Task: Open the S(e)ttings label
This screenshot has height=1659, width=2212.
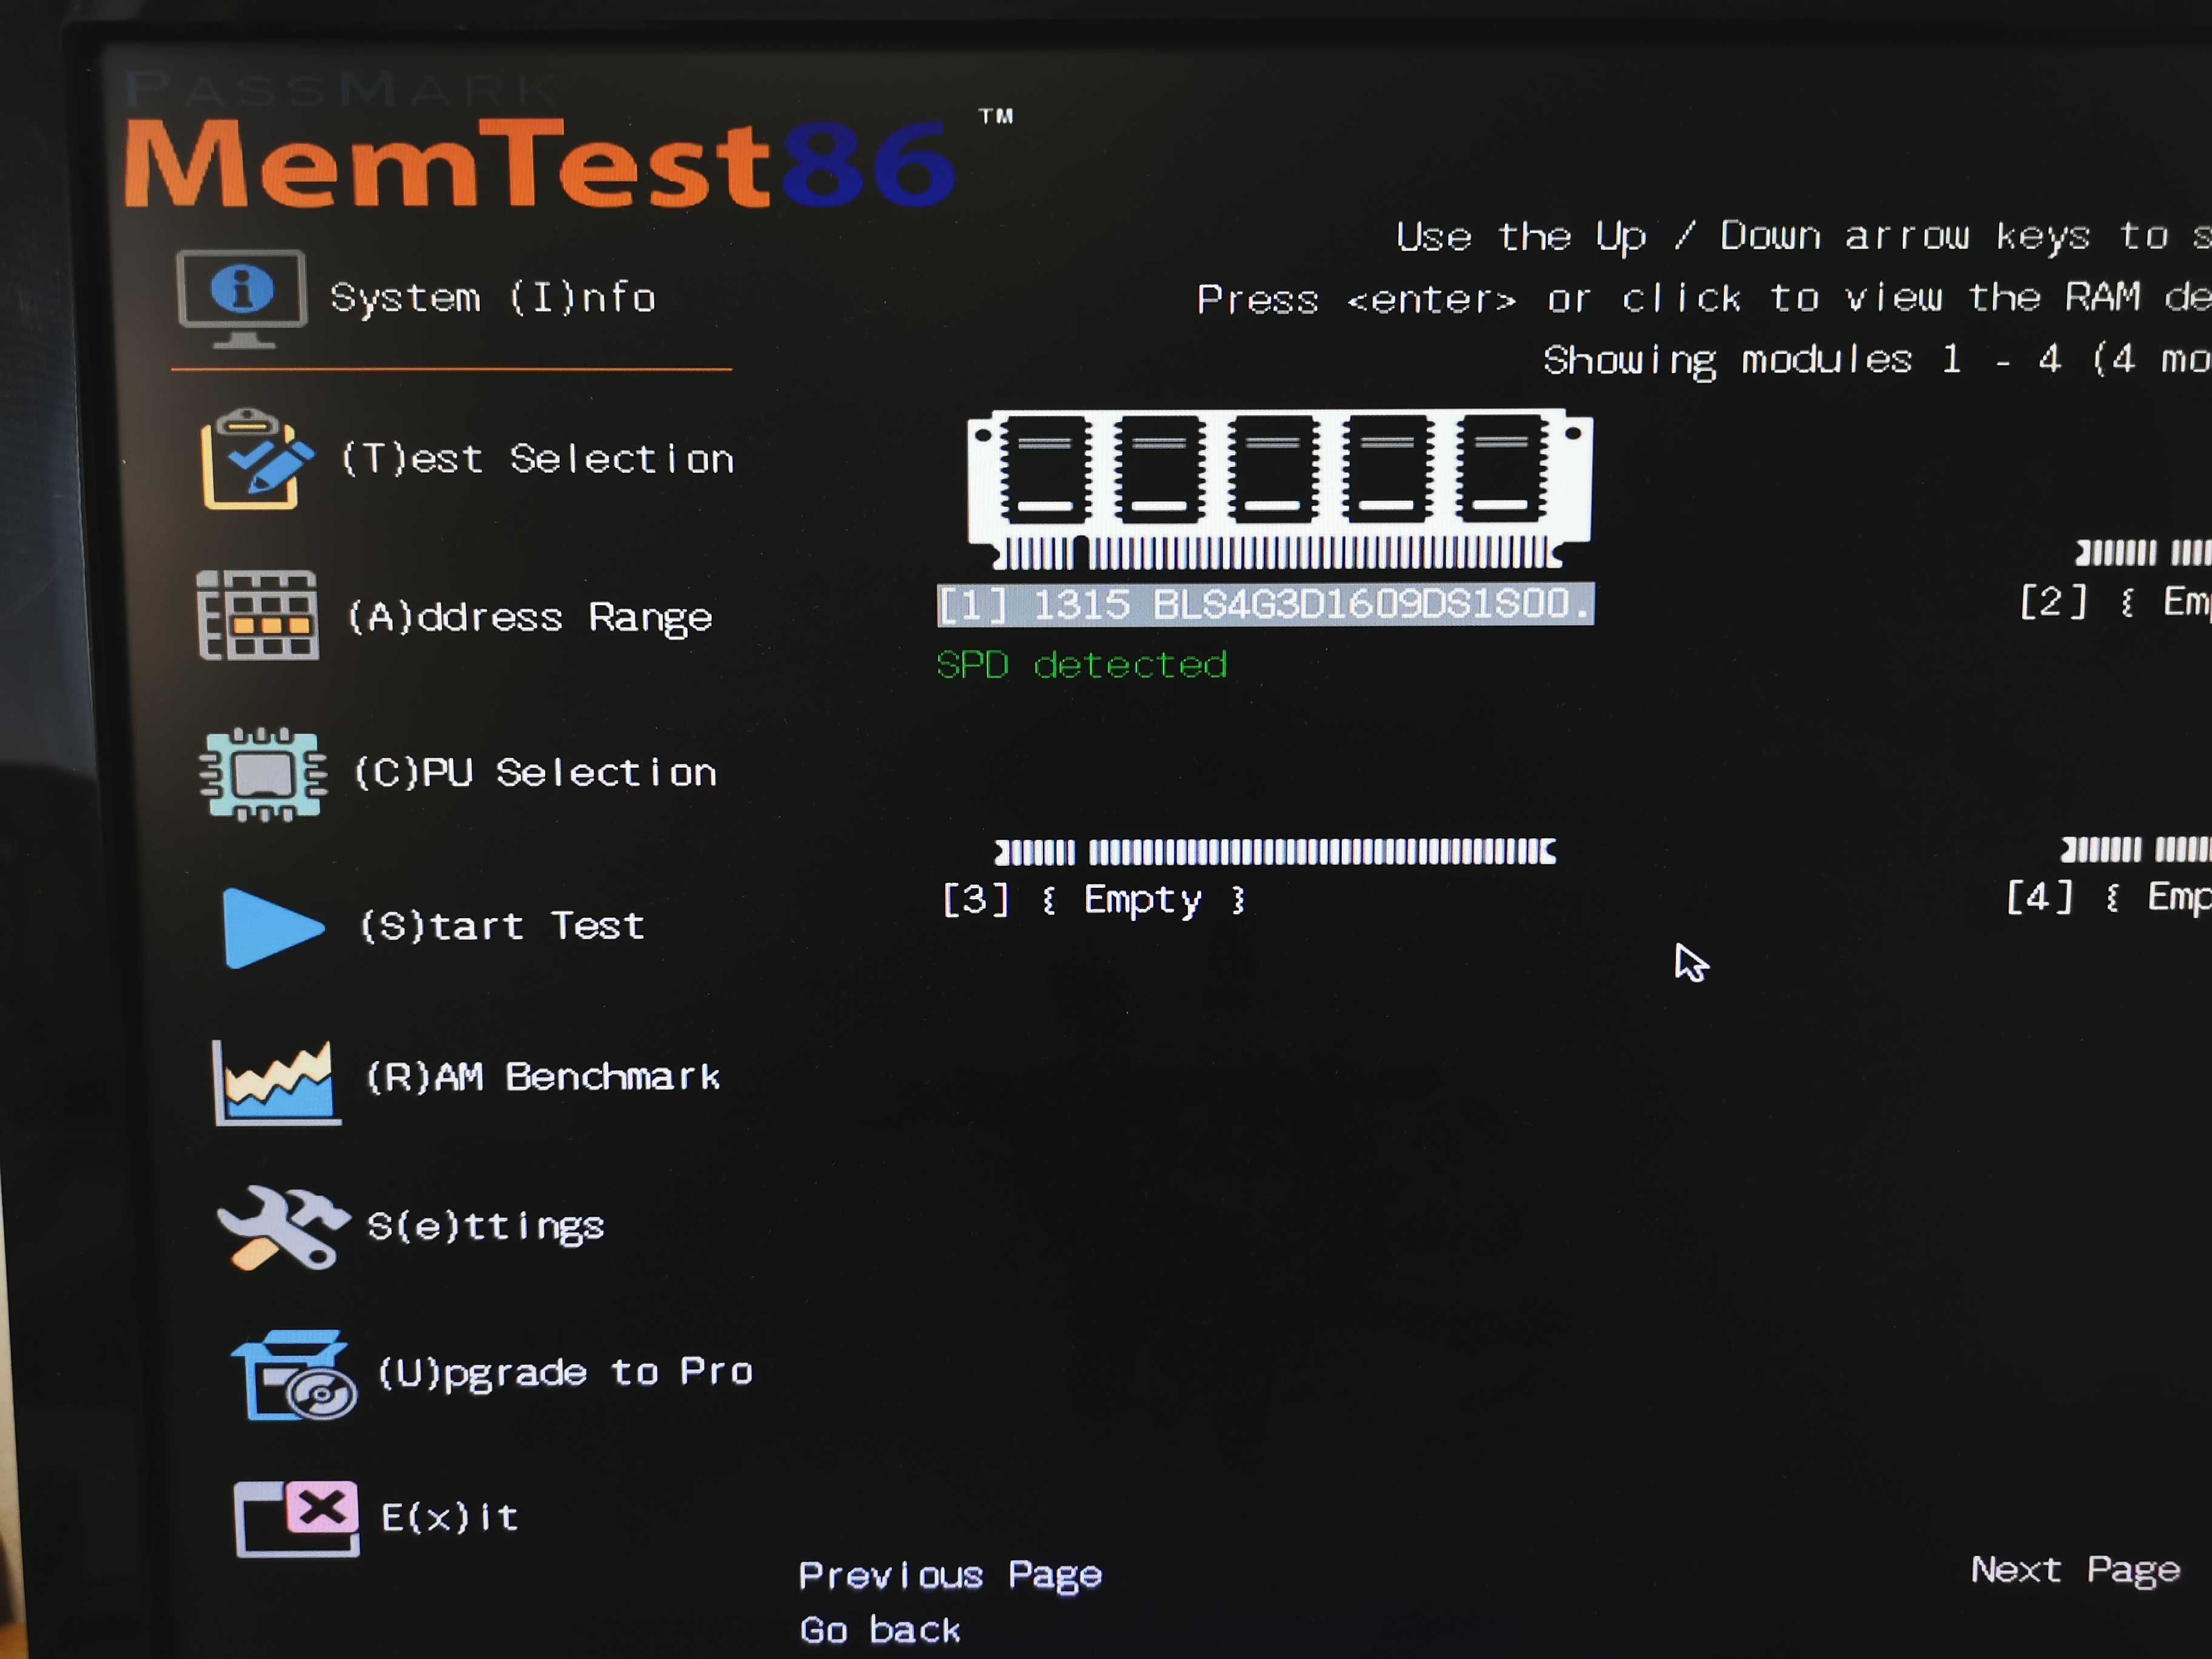Action: [x=486, y=1227]
